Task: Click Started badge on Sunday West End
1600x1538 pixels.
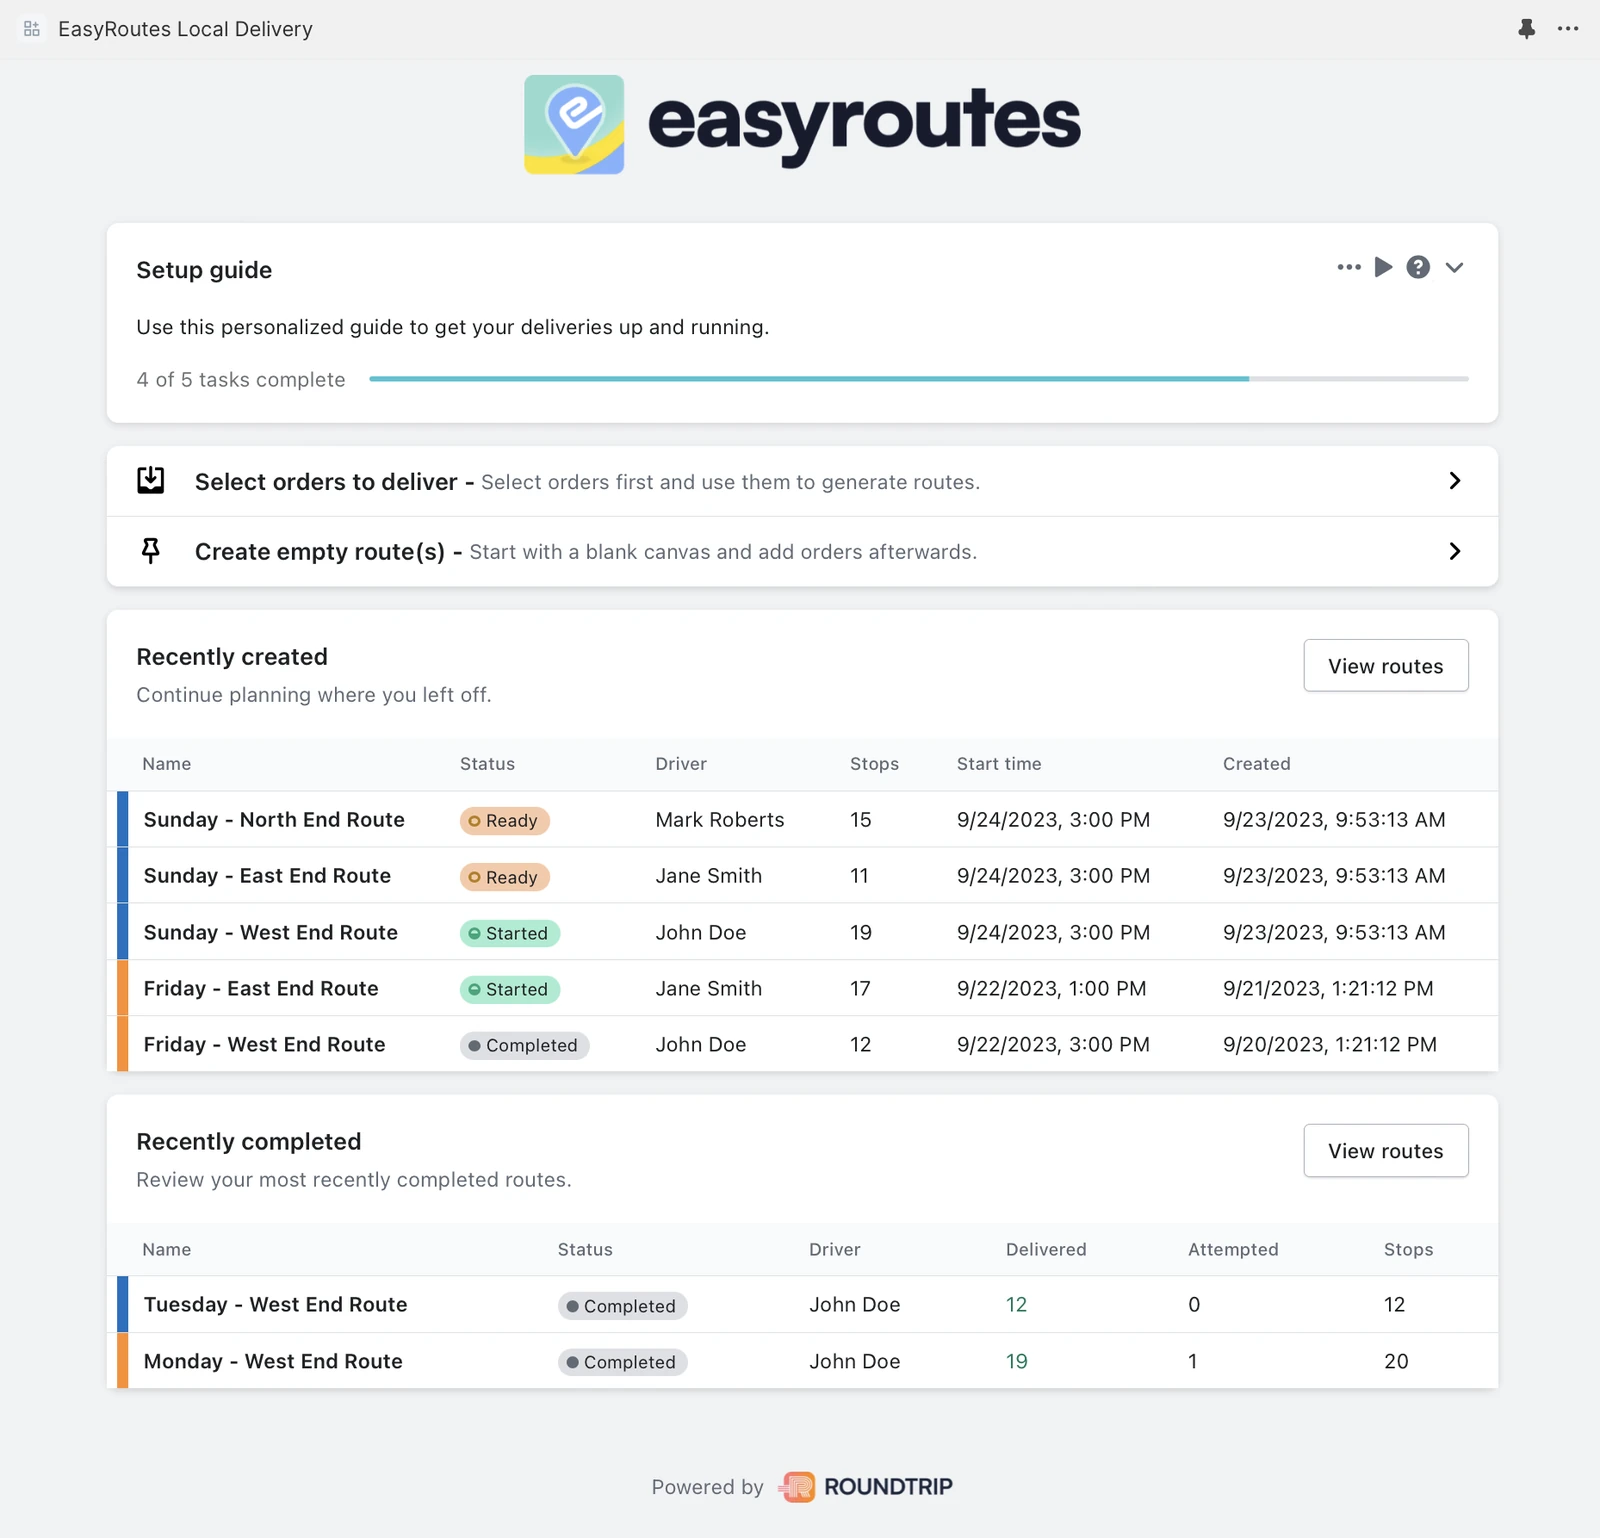Action: click(x=510, y=933)
